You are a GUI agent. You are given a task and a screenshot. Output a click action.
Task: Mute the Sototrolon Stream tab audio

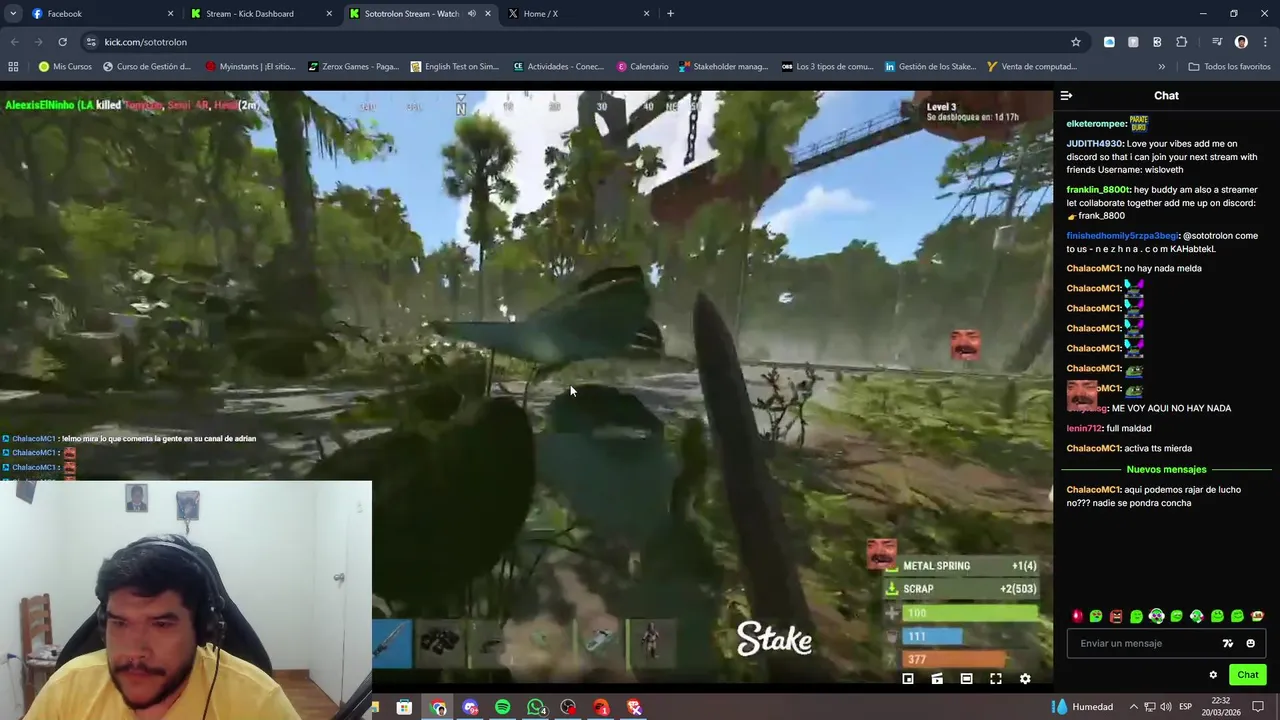[x=471, y=14]
